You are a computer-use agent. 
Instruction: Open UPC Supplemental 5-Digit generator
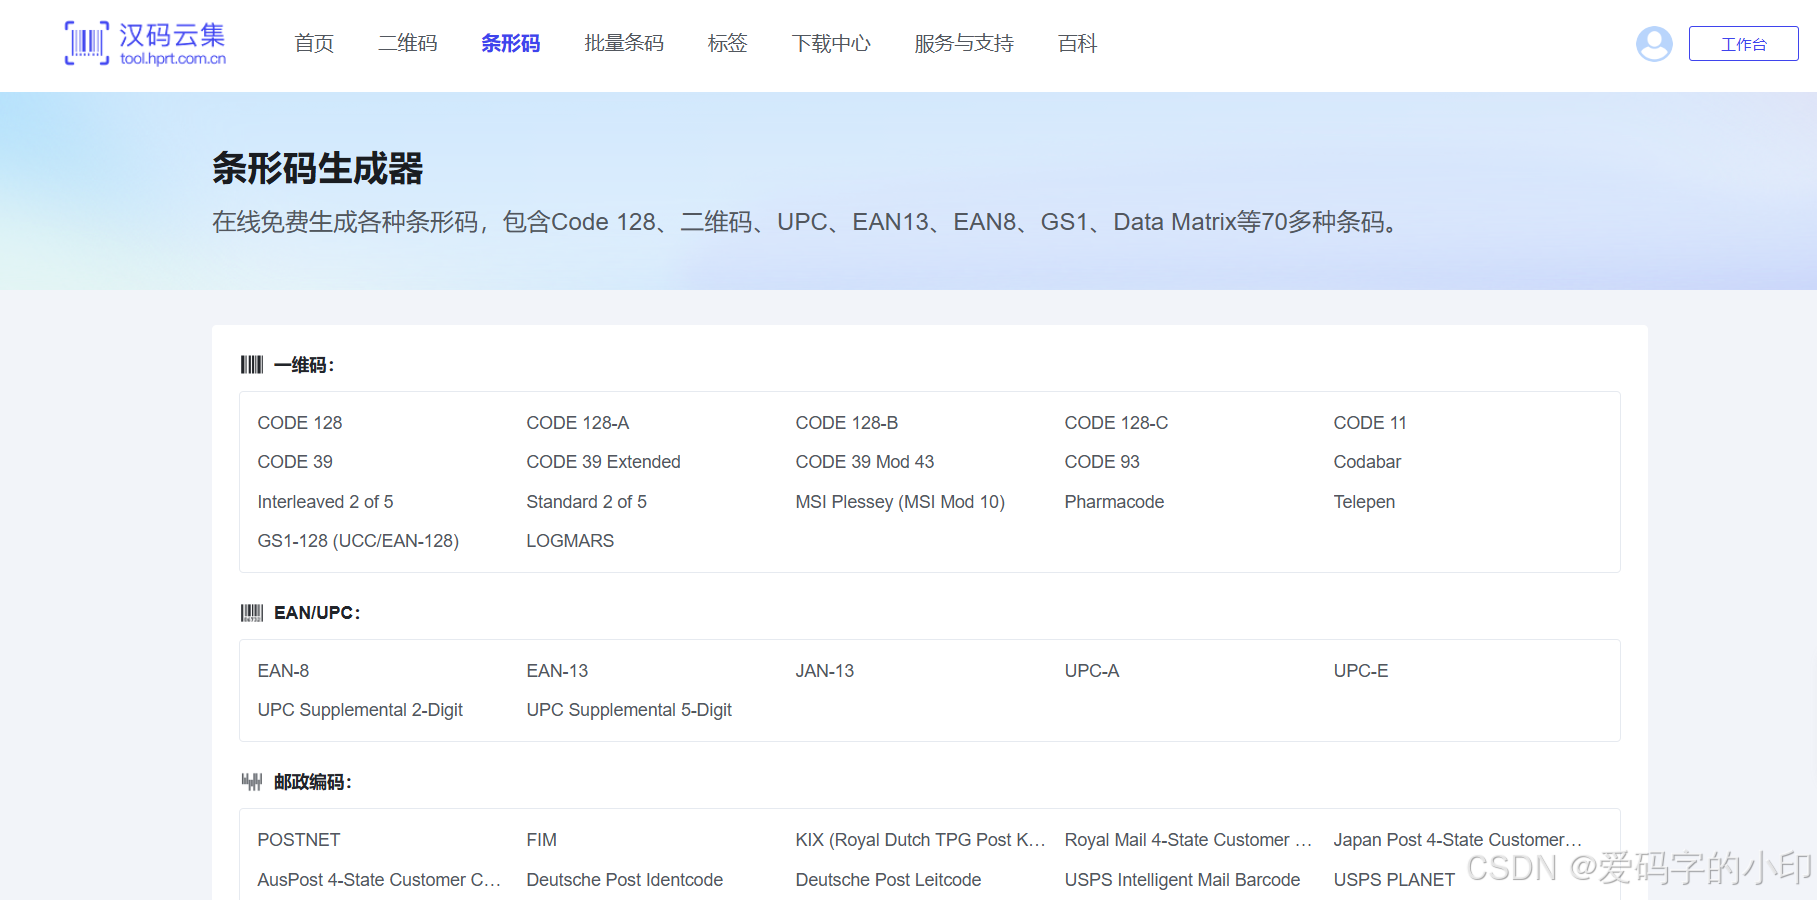[x=629, y=710]
